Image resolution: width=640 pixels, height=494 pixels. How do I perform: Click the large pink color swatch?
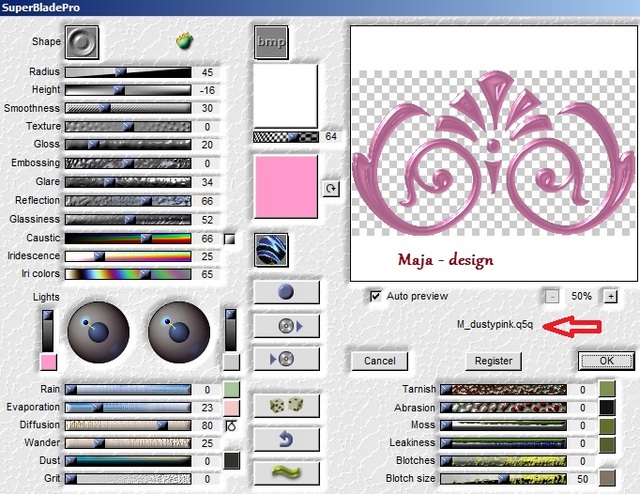(x=286, y=187)
